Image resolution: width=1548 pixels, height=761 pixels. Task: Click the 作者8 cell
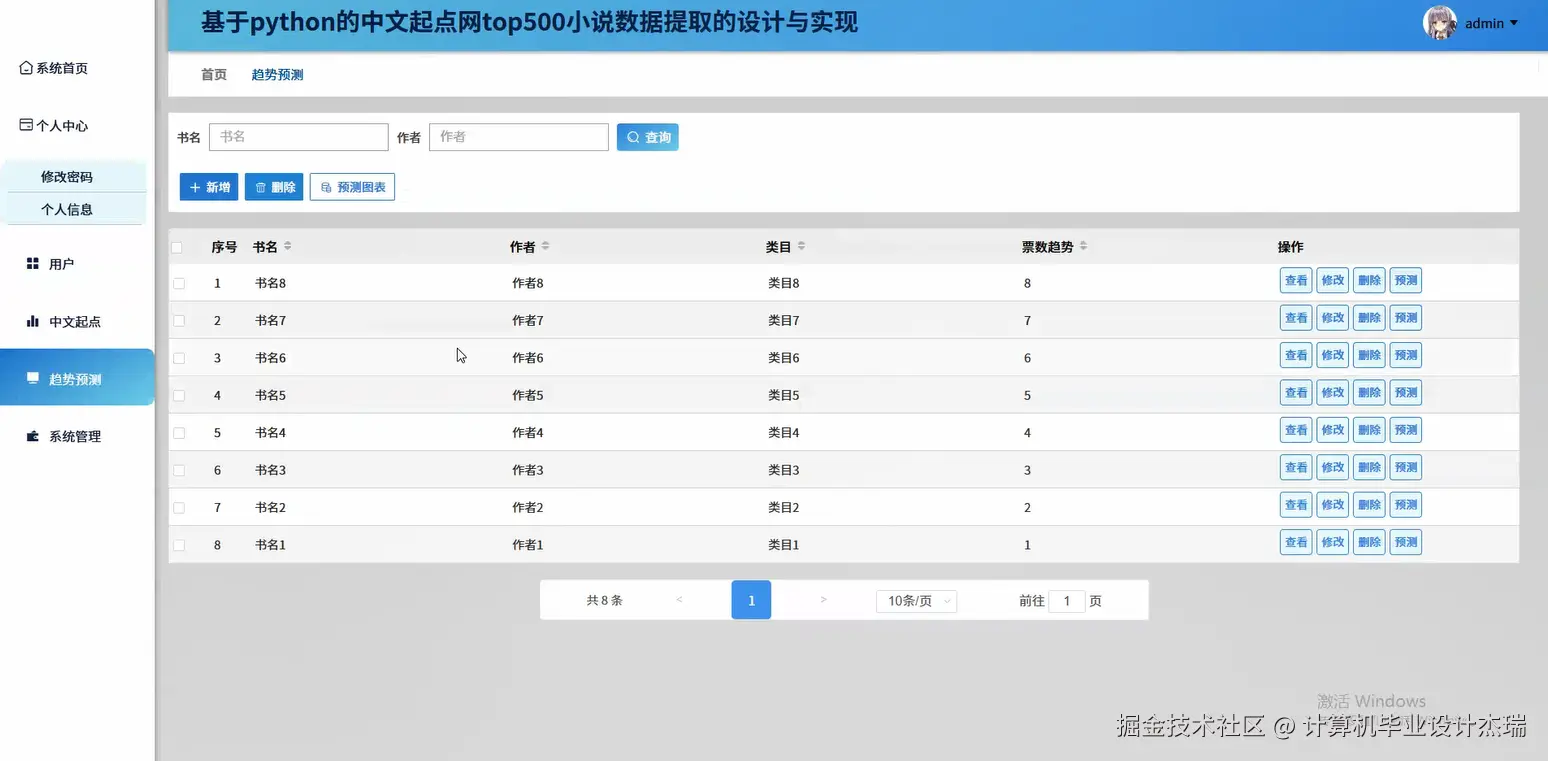pos(528,283)
